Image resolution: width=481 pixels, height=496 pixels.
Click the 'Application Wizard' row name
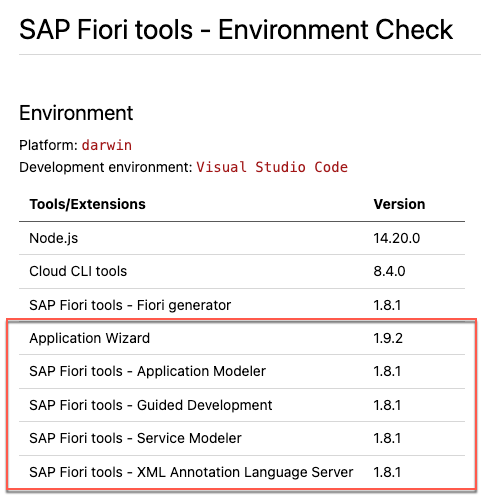pyautogui.click(x=89, y=338)
